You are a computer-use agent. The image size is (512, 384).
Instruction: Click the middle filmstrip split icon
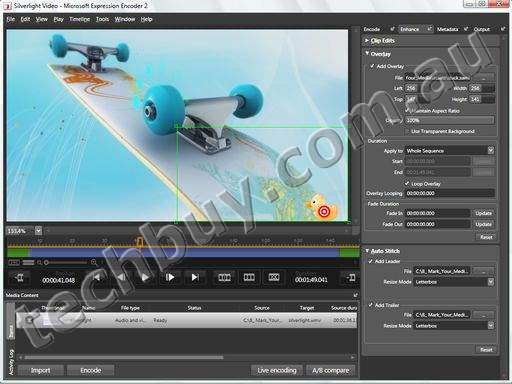(249, 277)
